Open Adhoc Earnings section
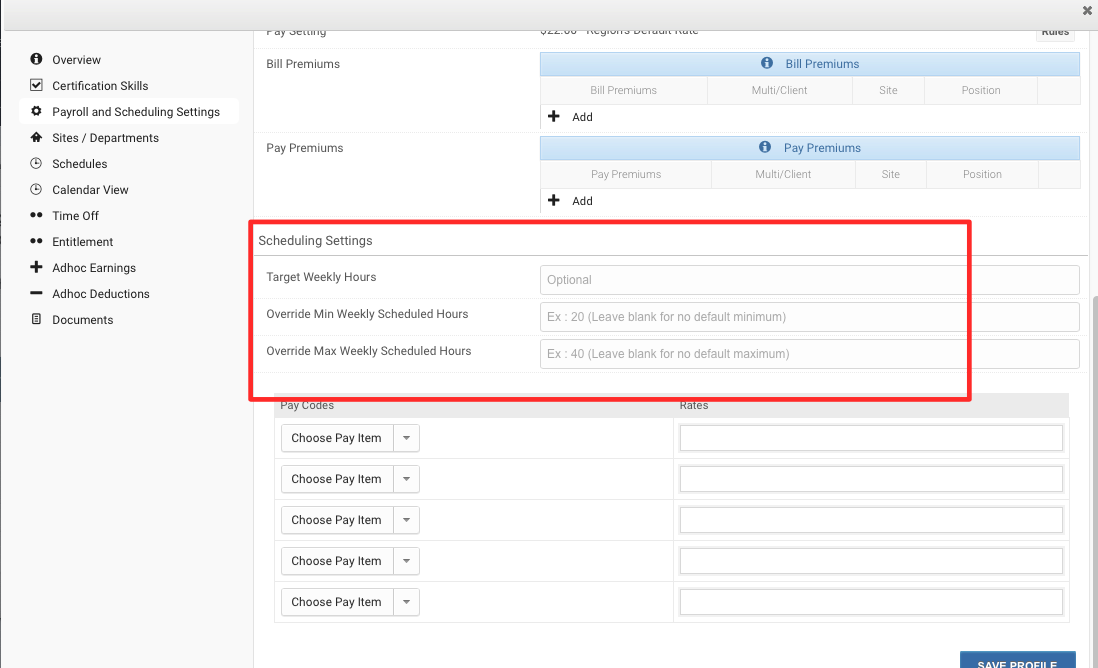The width and height of the screenshot is (1098, 668). [94, 267]
